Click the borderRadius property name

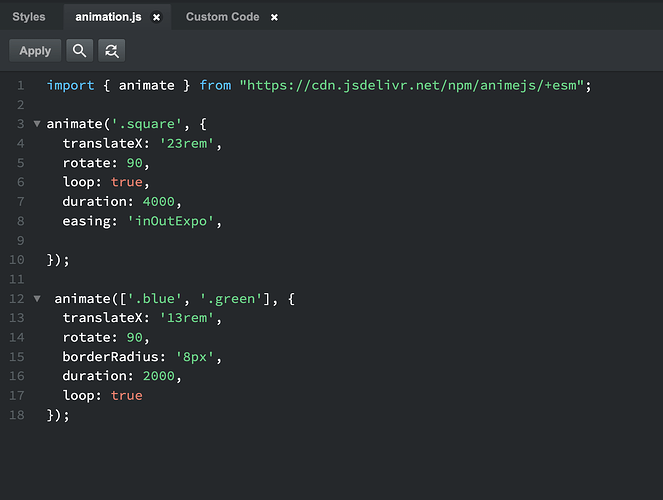click(110, 357)
